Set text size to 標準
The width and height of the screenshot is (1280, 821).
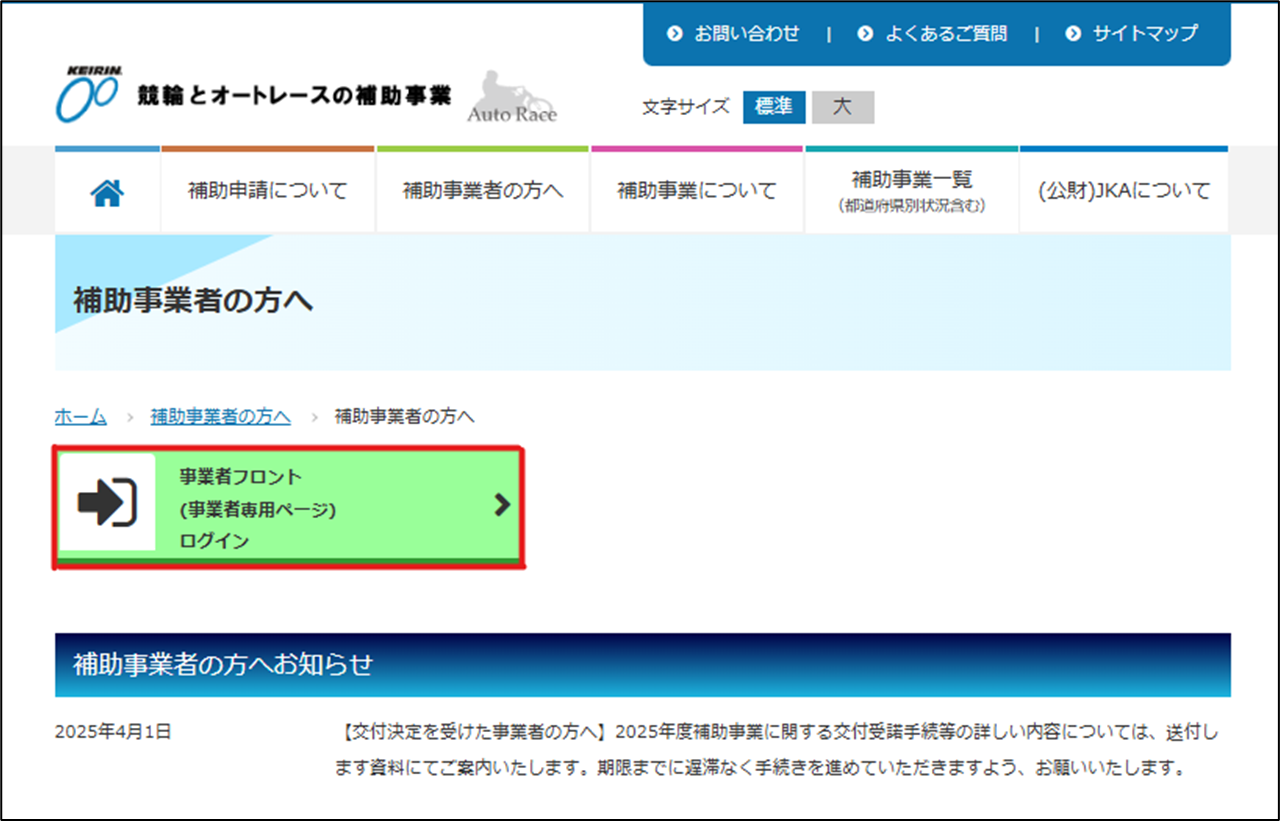coord(774,107)
